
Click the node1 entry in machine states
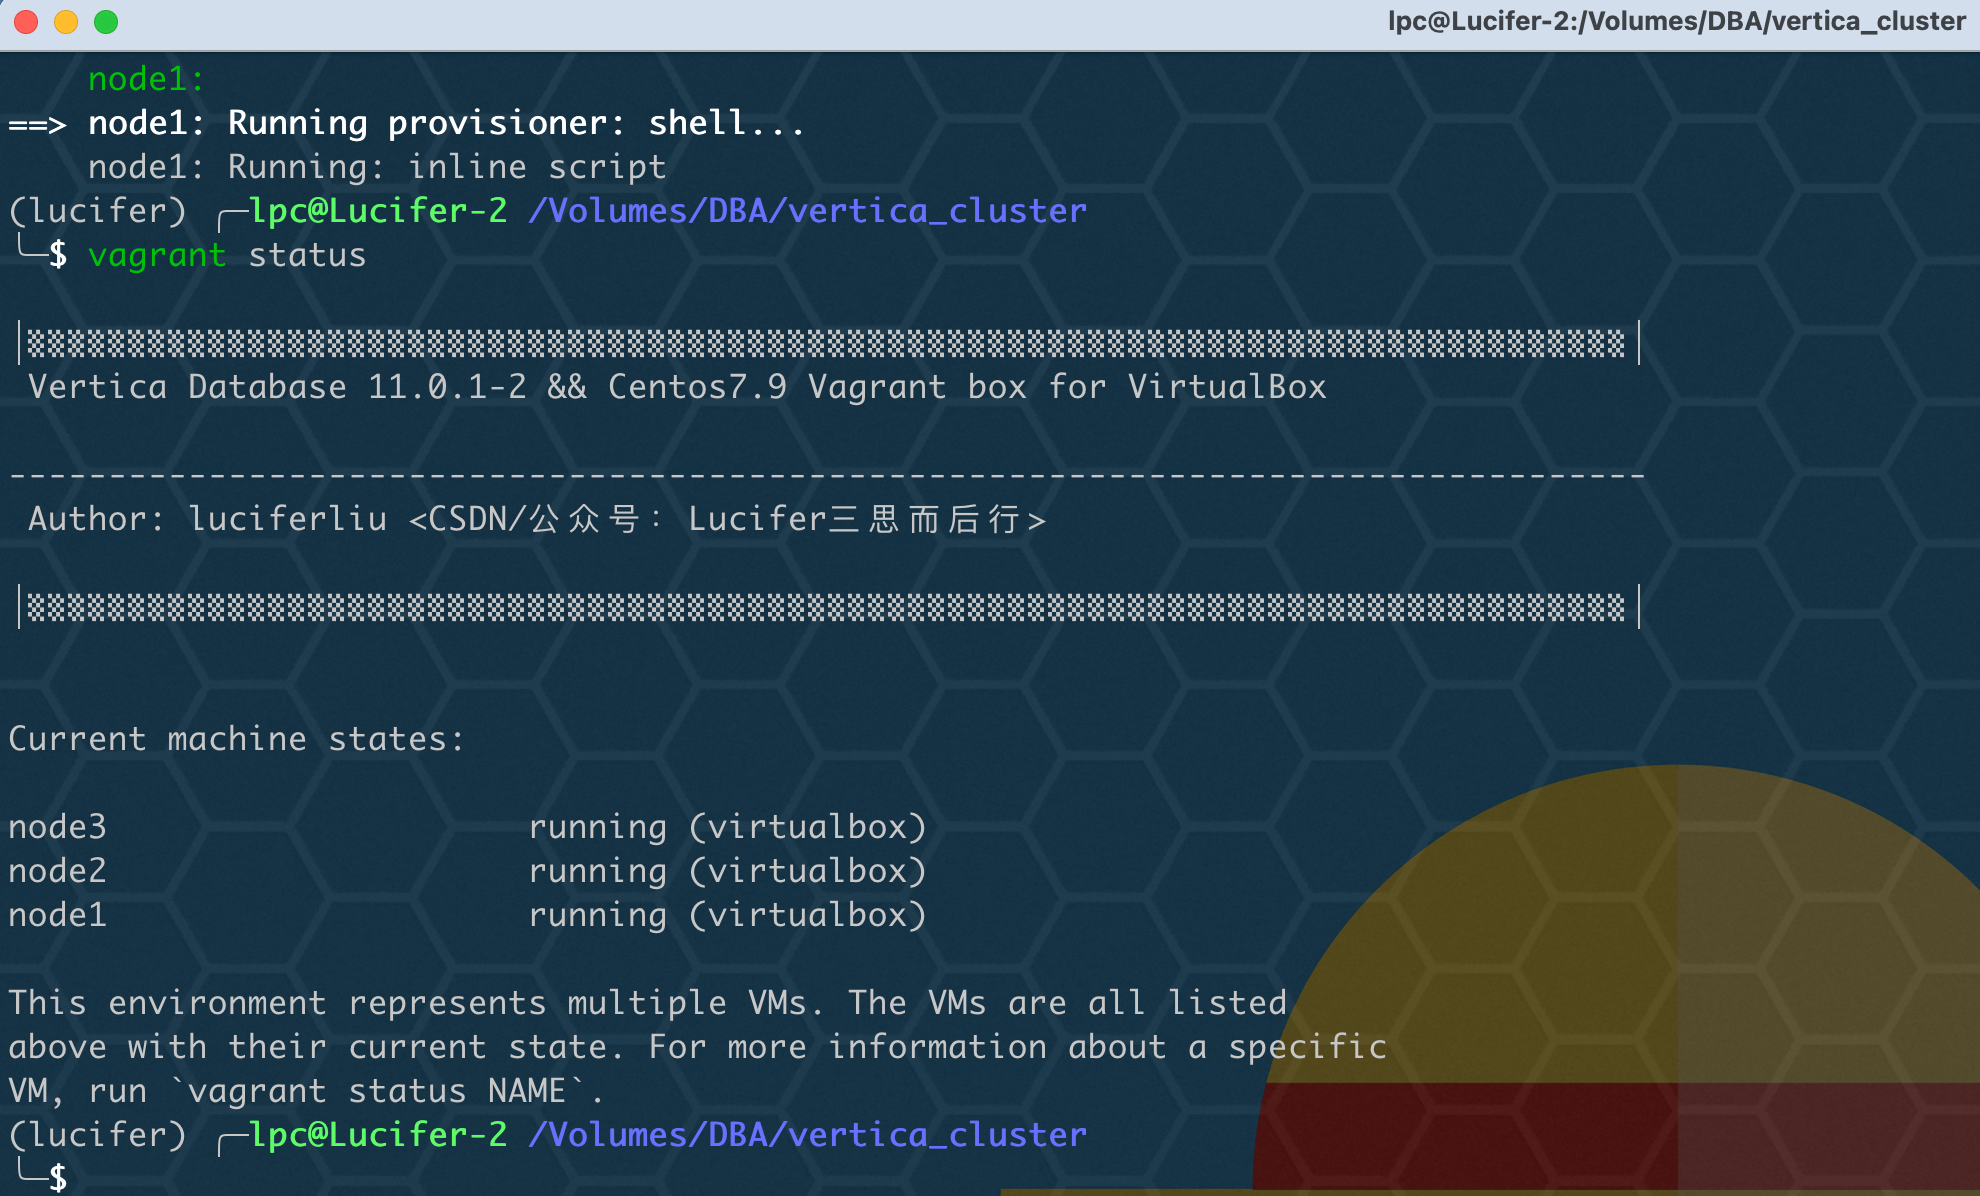pos(57,916)
